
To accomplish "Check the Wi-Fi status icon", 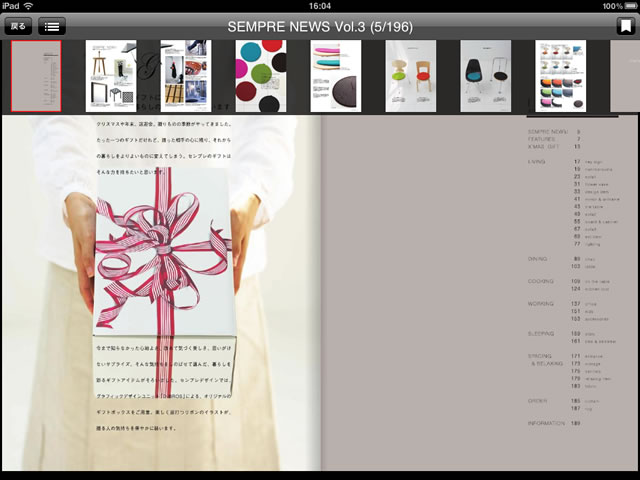I will coord(28,6).
